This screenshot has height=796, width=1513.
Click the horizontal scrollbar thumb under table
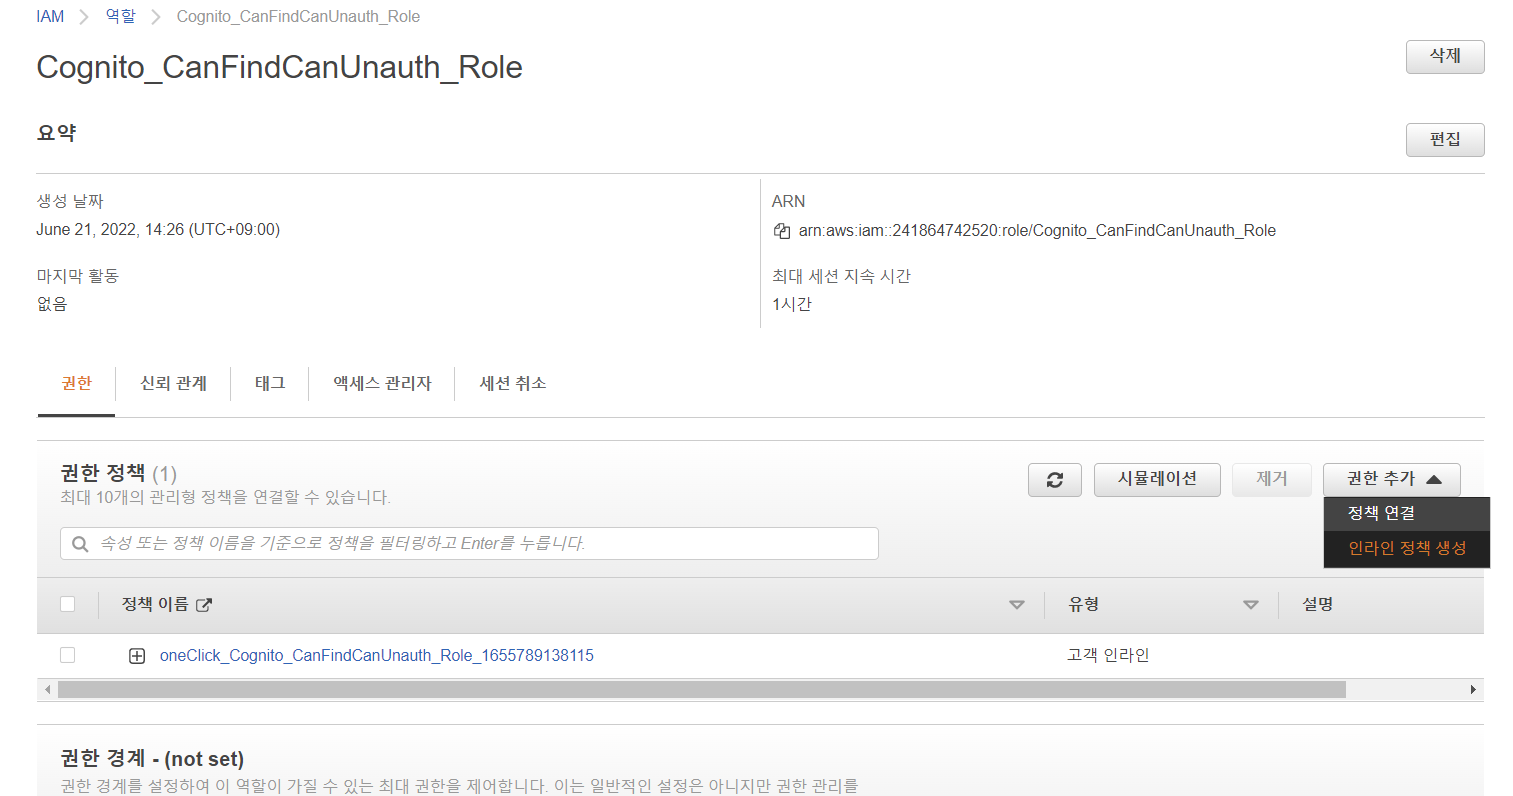(x=701, y=690)
